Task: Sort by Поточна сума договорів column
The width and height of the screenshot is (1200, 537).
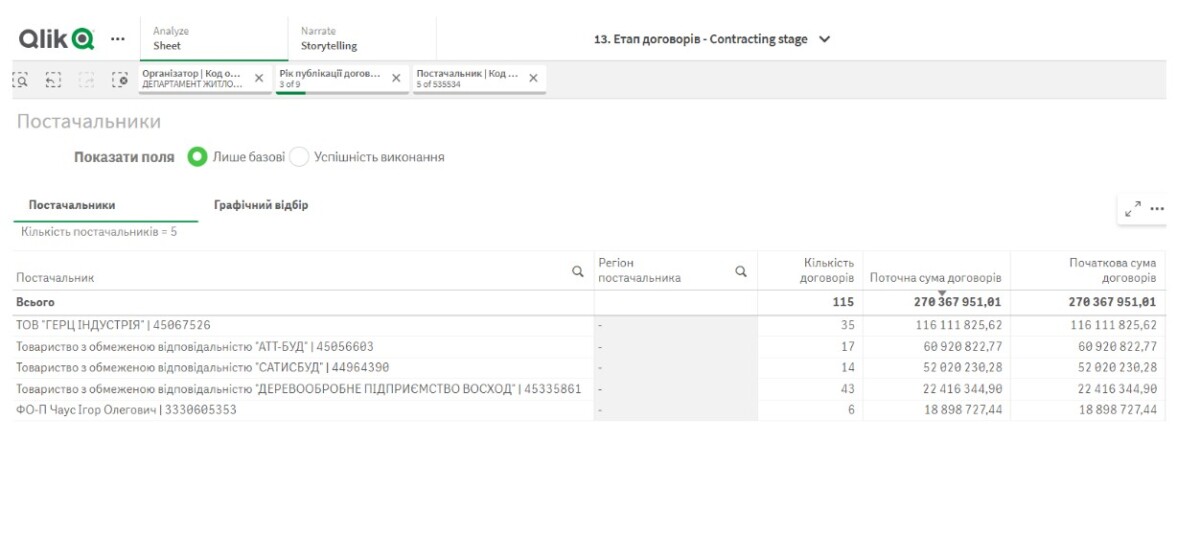Action: [936, 277]
